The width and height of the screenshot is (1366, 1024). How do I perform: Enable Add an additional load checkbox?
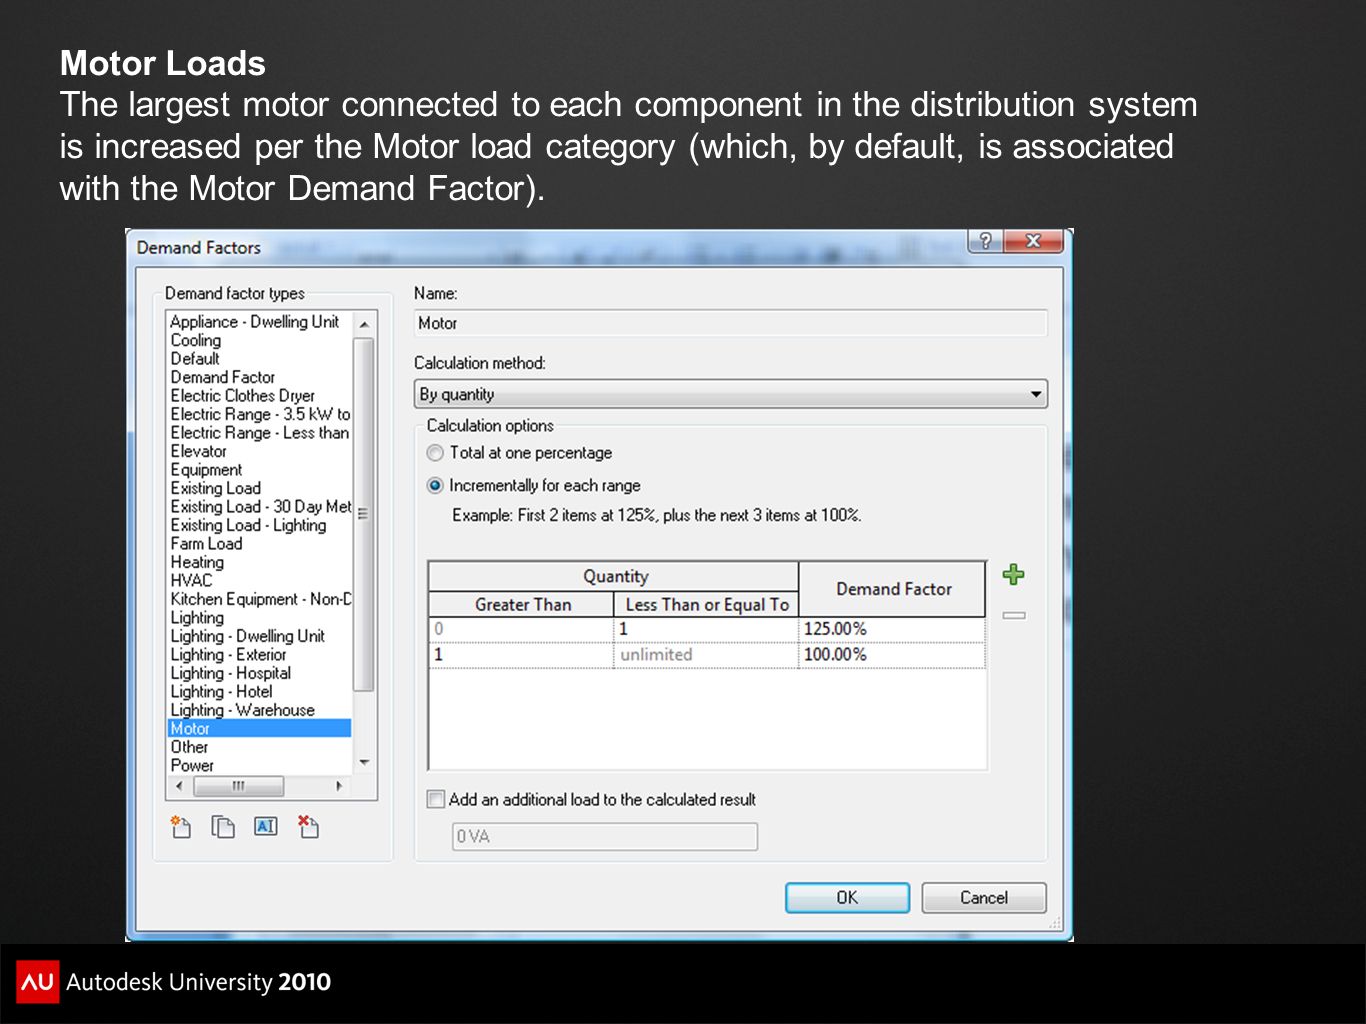pyautogui.click(x=435, y=799)
